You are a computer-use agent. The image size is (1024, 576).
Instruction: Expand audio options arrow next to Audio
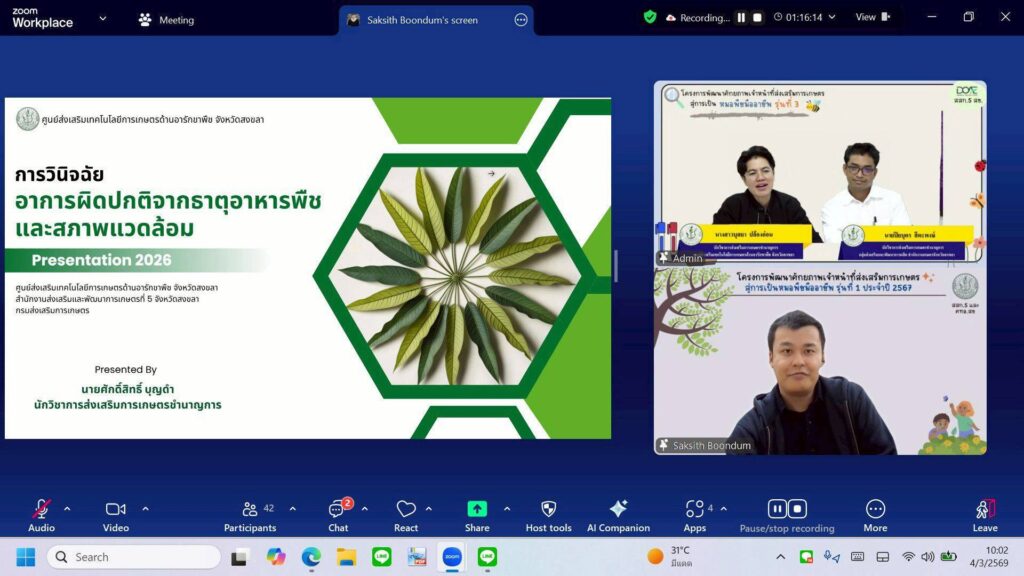67,508
